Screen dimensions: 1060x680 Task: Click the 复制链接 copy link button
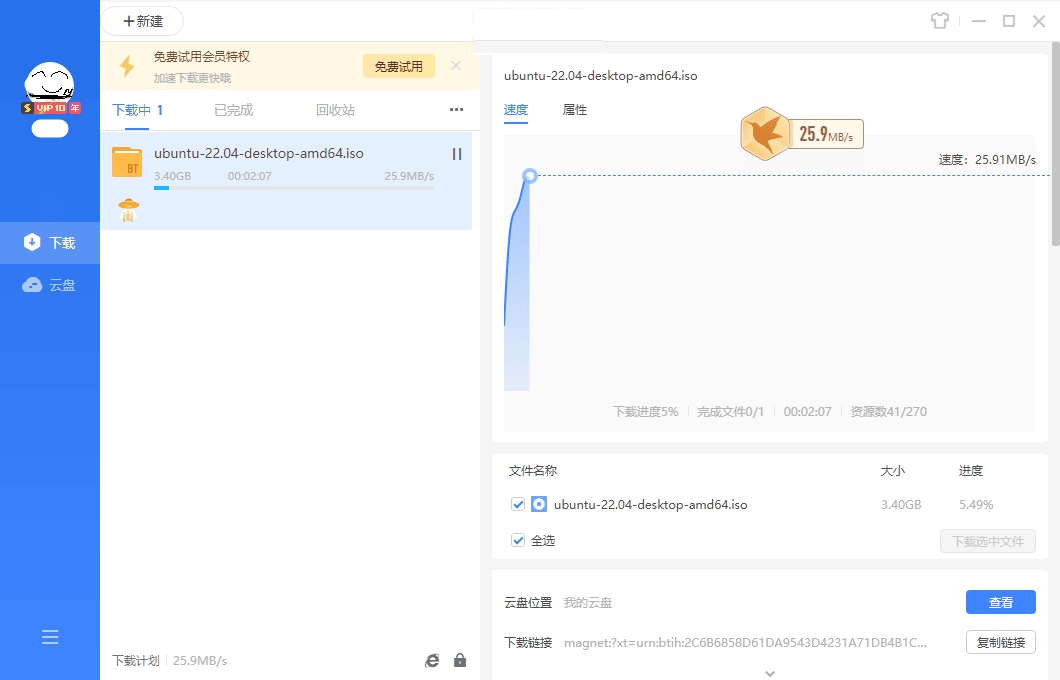click(1000, 642)
